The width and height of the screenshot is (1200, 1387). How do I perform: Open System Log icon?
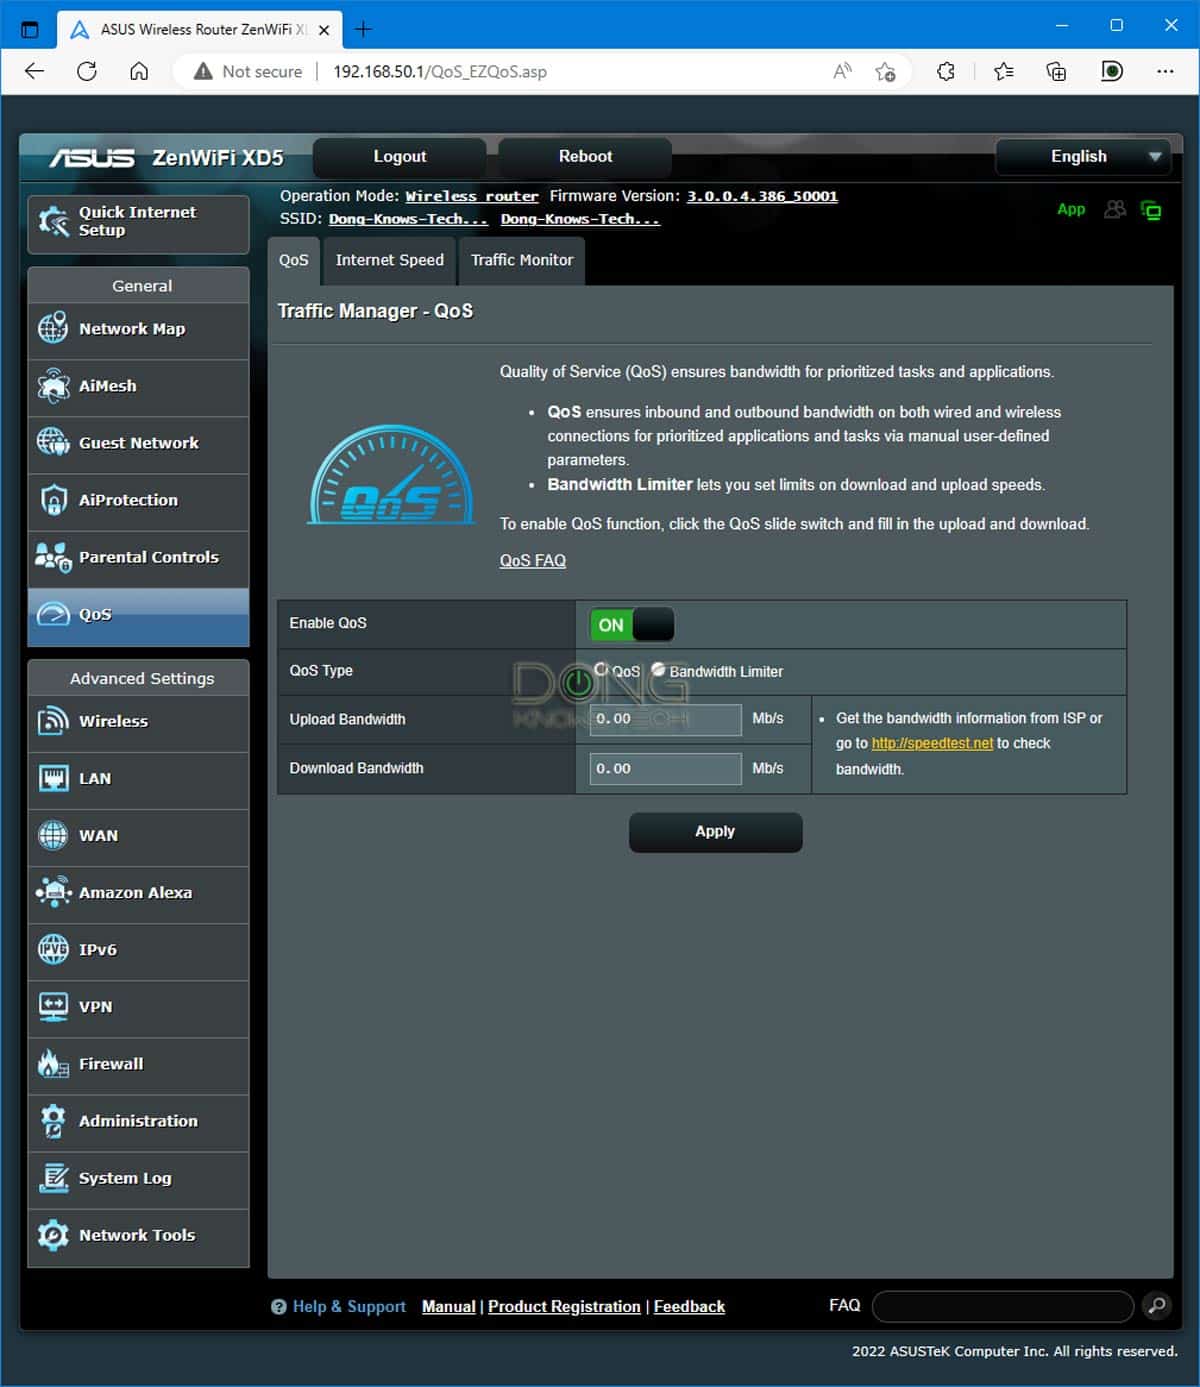[x=53, y=1178]
